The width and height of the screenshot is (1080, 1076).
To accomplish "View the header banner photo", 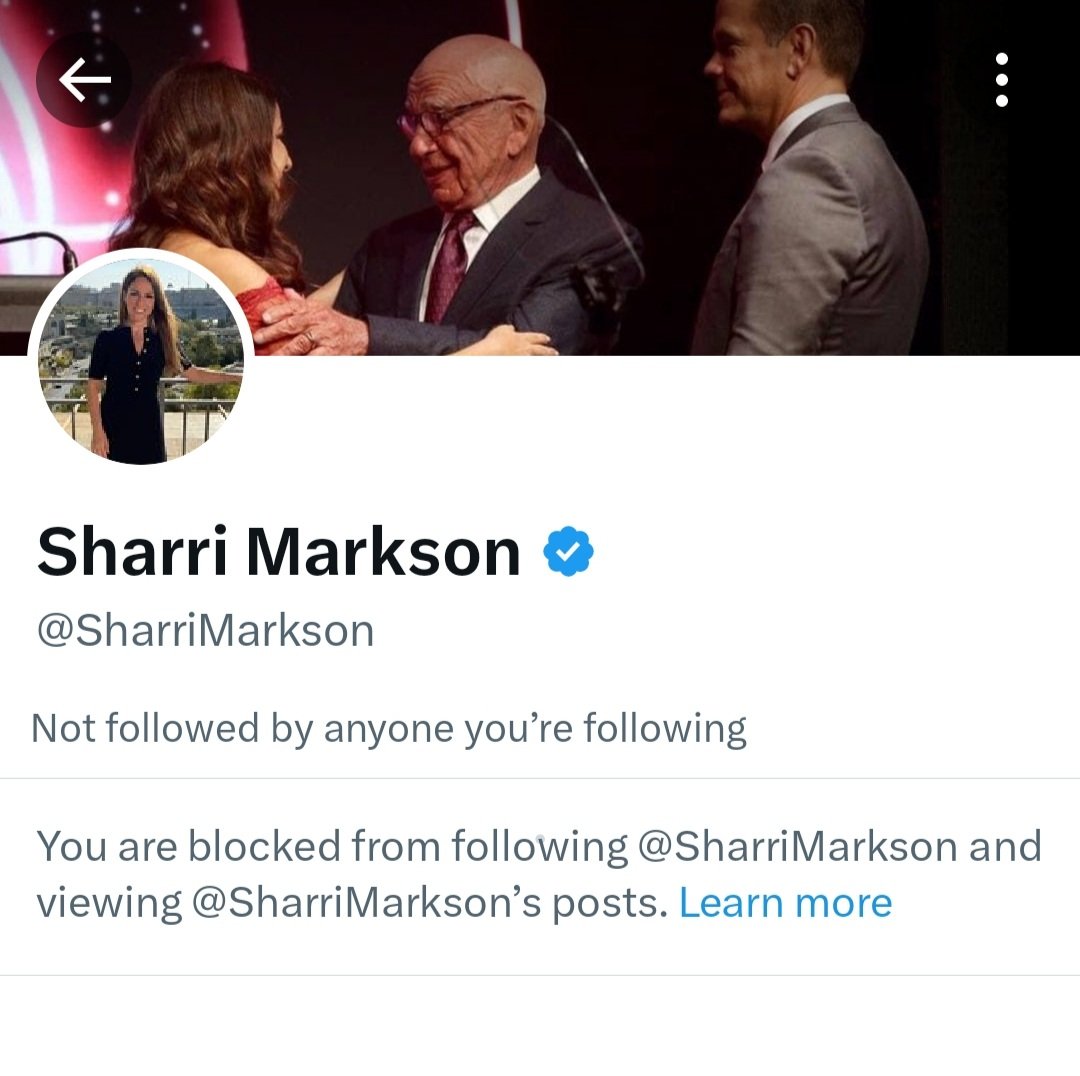I will pos(540,178).
